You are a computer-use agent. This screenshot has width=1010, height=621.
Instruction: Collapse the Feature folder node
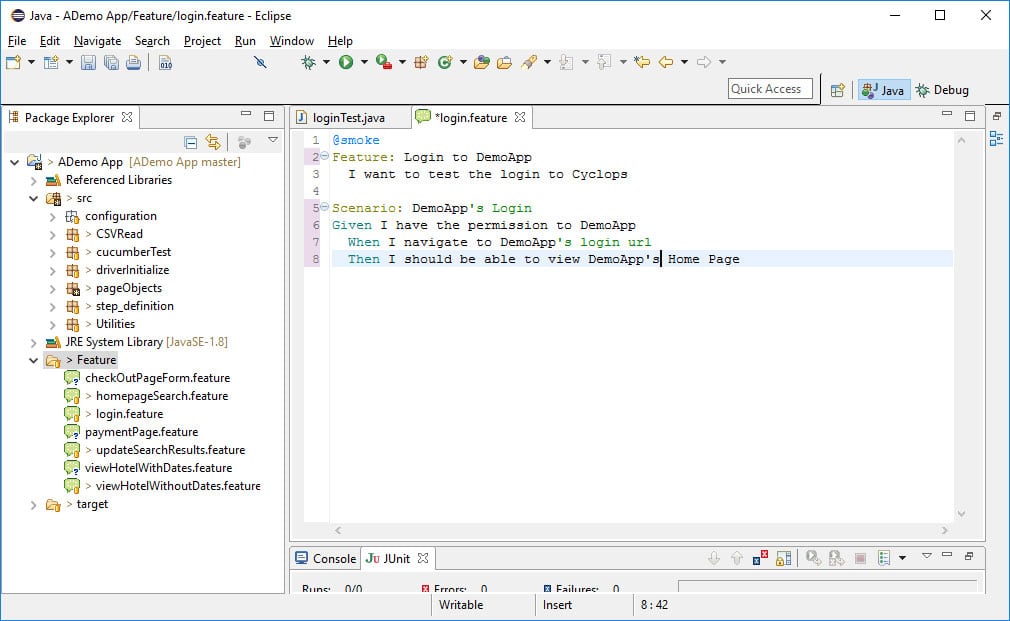coord(33,361)
